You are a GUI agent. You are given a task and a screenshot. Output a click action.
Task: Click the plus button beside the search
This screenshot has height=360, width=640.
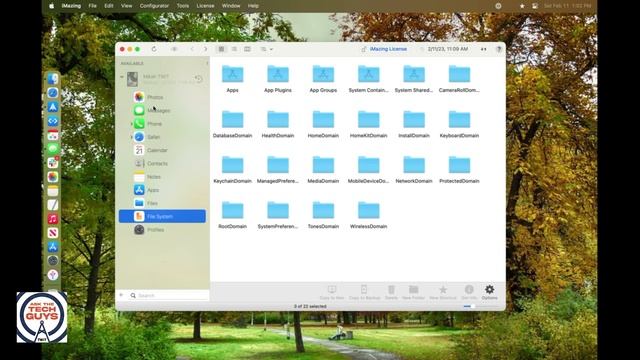[x=121, y=295]
